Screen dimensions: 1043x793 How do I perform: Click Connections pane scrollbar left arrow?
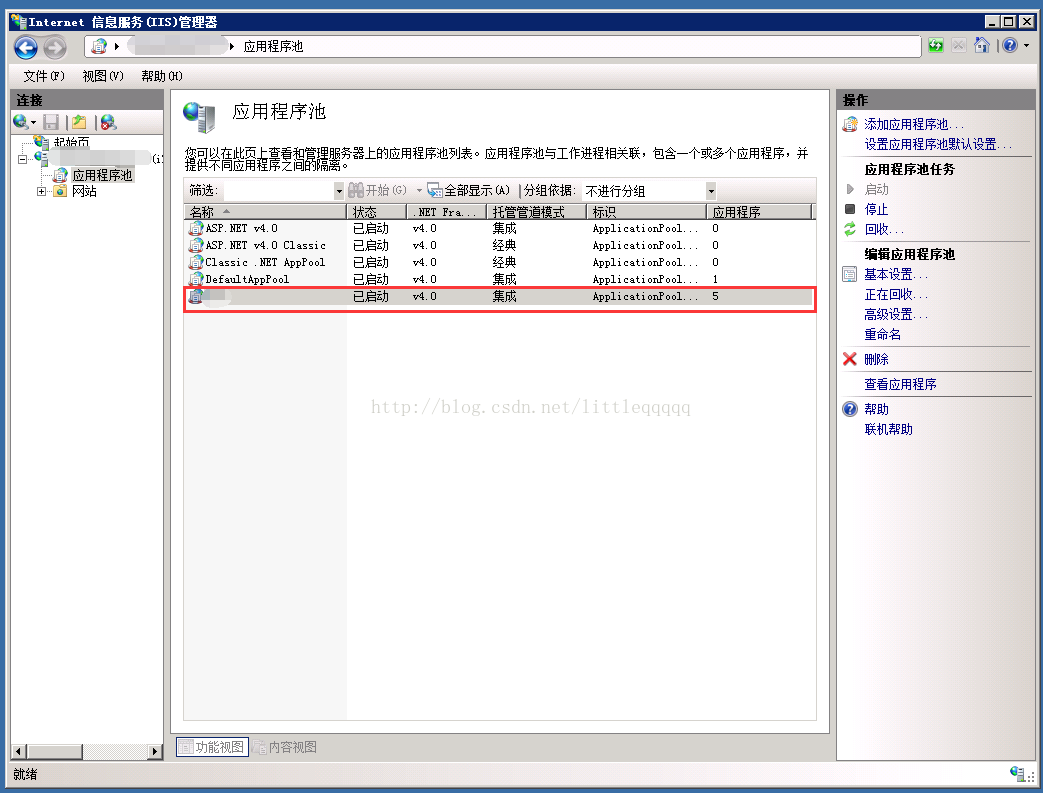coord(19,752)
